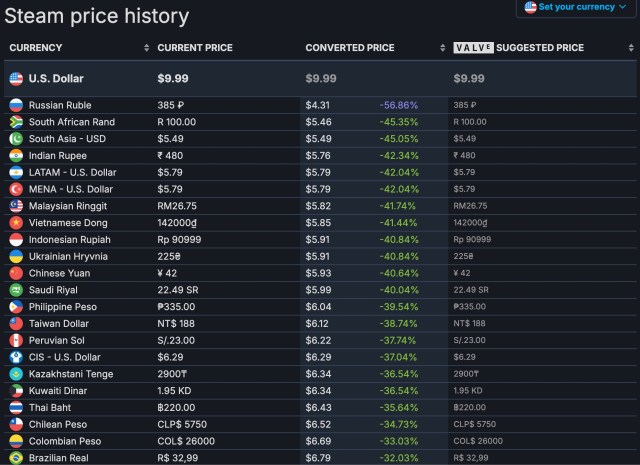
Task: Click the 2900₸ current price cell
Action: coord(172,374)
